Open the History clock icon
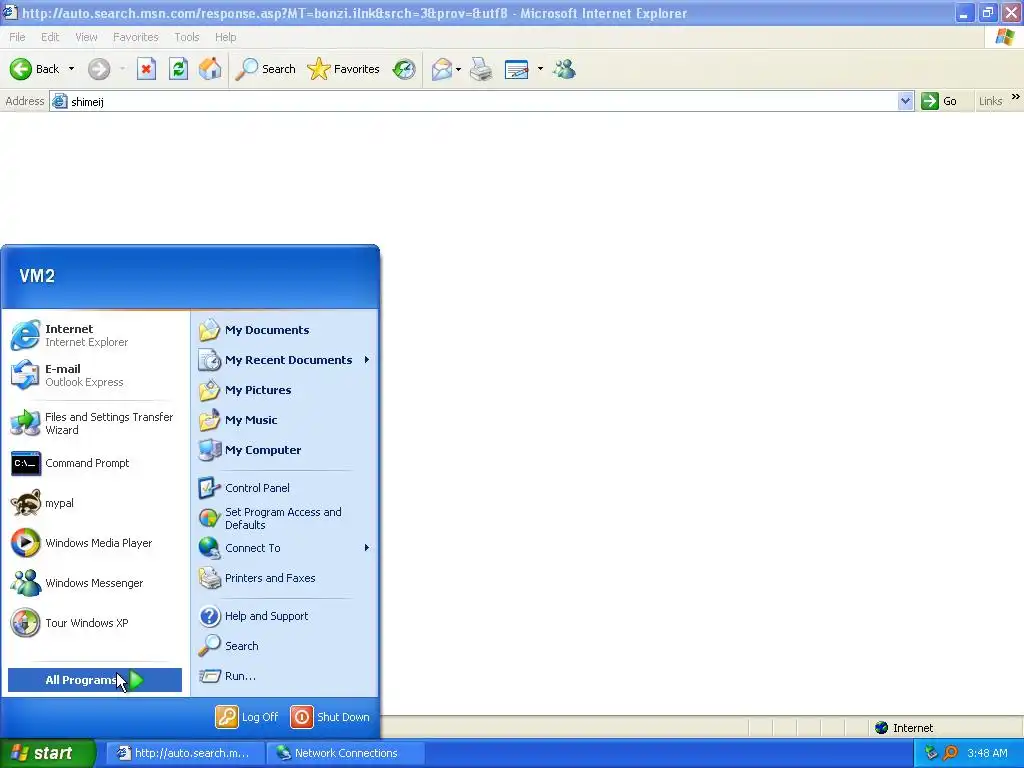This screenshot has width=1024, height=768. [404, 69]
